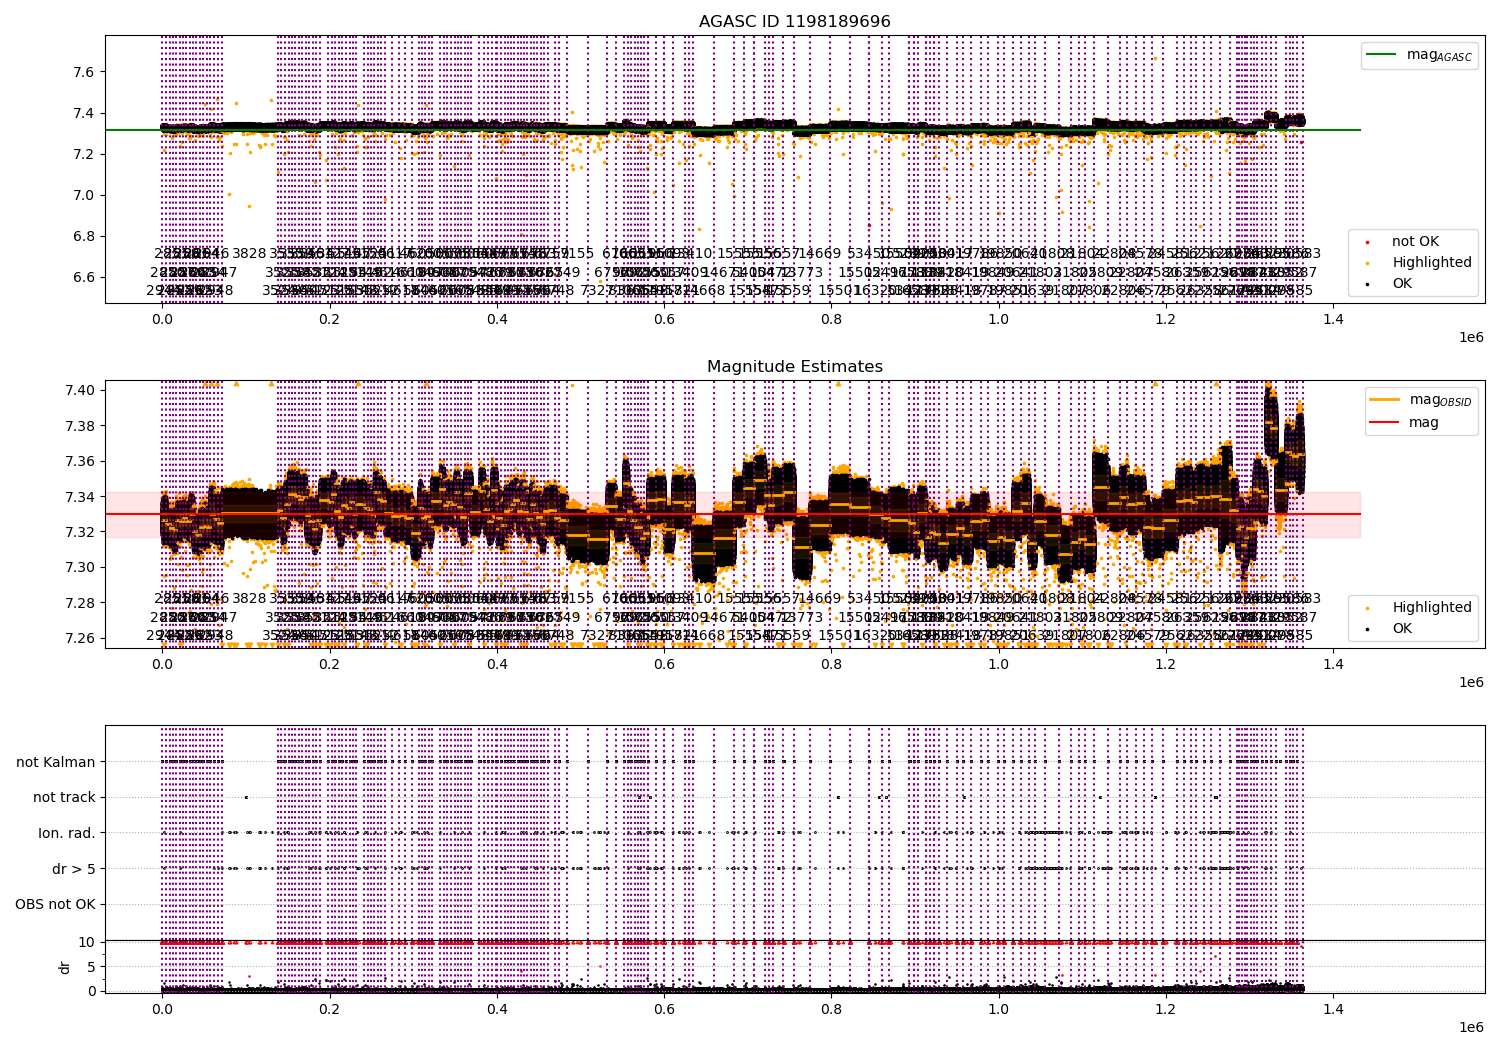This screenshot has height=1050, width=1500.
Task: Click the "0.2" x-axis tick of bottom plot
Action: click(329, 1009)
